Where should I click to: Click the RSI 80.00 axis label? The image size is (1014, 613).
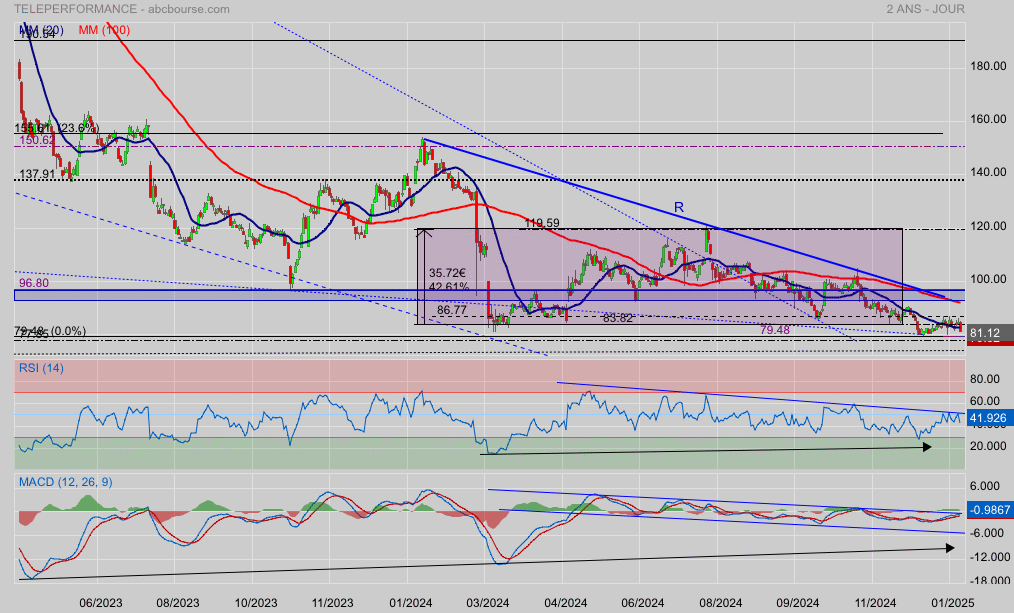pyautogui.click(x=985, y=380)
